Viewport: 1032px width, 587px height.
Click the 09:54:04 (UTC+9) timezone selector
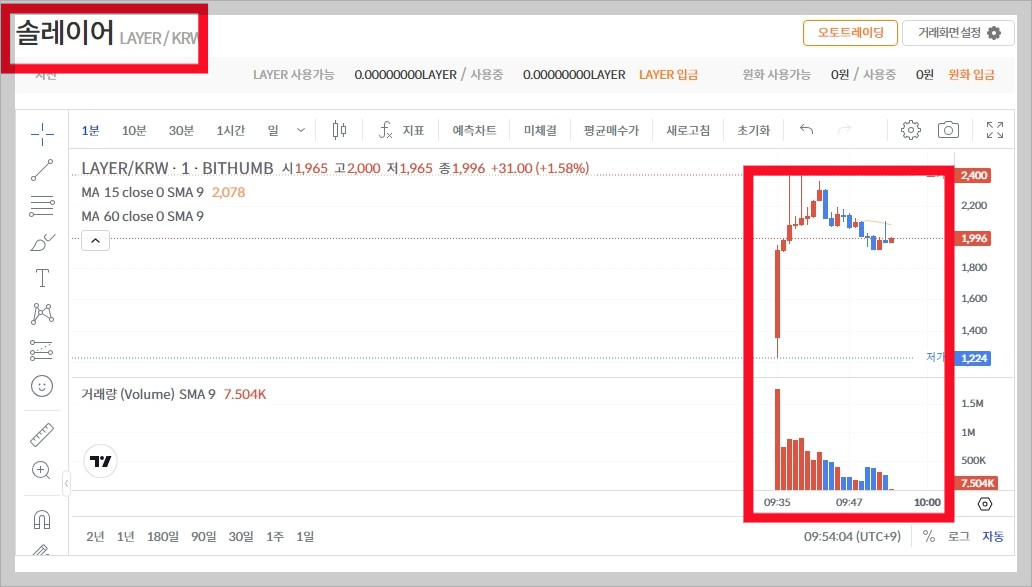point(852,536)
